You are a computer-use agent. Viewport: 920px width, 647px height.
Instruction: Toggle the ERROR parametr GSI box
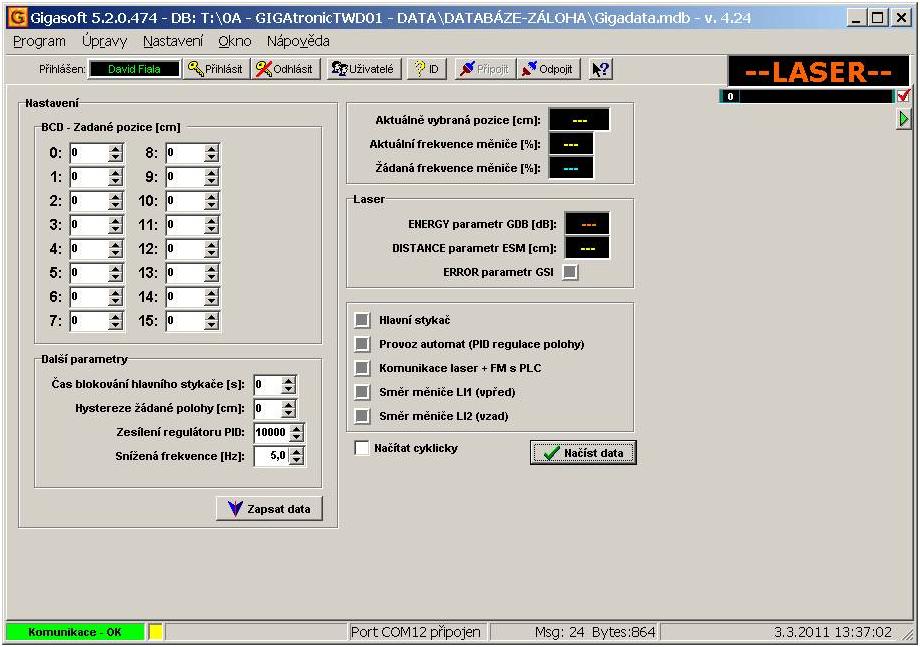[x=570, y=272]
